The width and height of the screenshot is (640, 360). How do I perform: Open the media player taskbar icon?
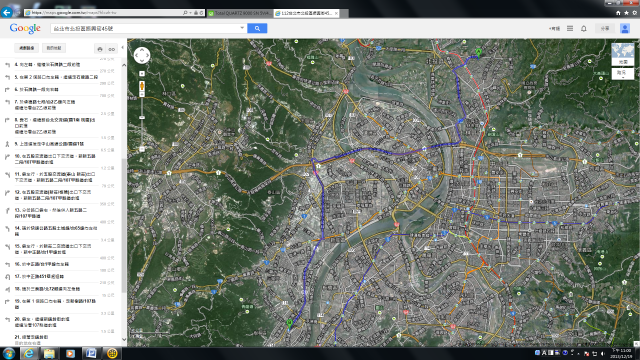coord(70,353)
